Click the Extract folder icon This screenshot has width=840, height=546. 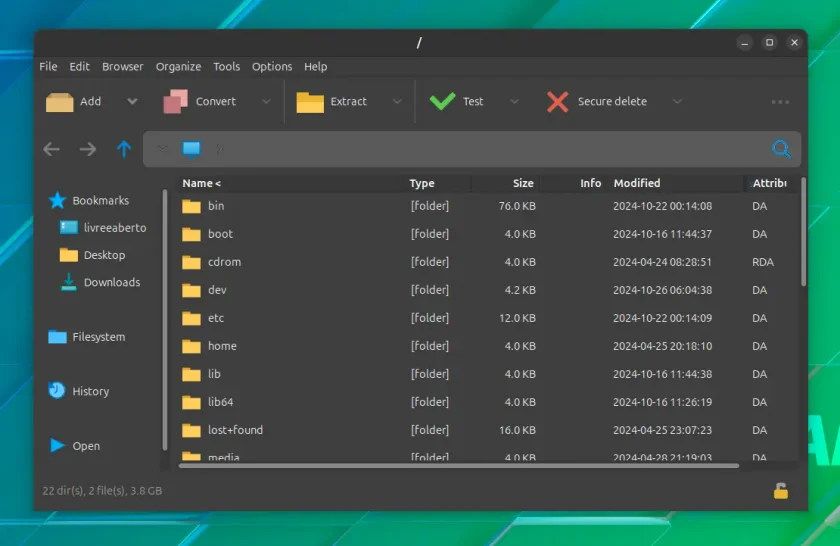pos(310,102)
